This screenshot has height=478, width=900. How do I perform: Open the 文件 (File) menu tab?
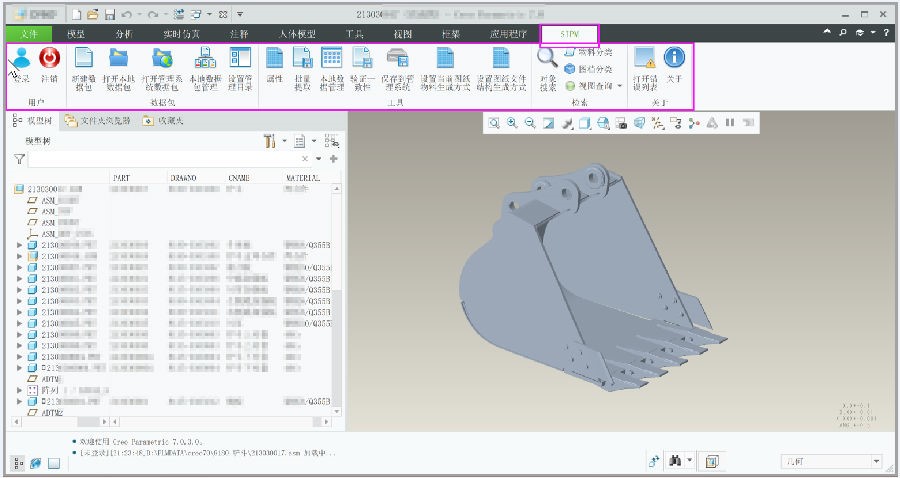29,34
